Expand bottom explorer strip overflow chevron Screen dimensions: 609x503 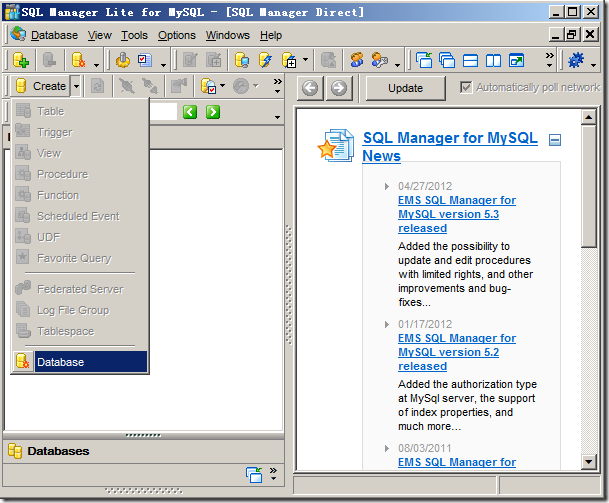click(273, 474)
